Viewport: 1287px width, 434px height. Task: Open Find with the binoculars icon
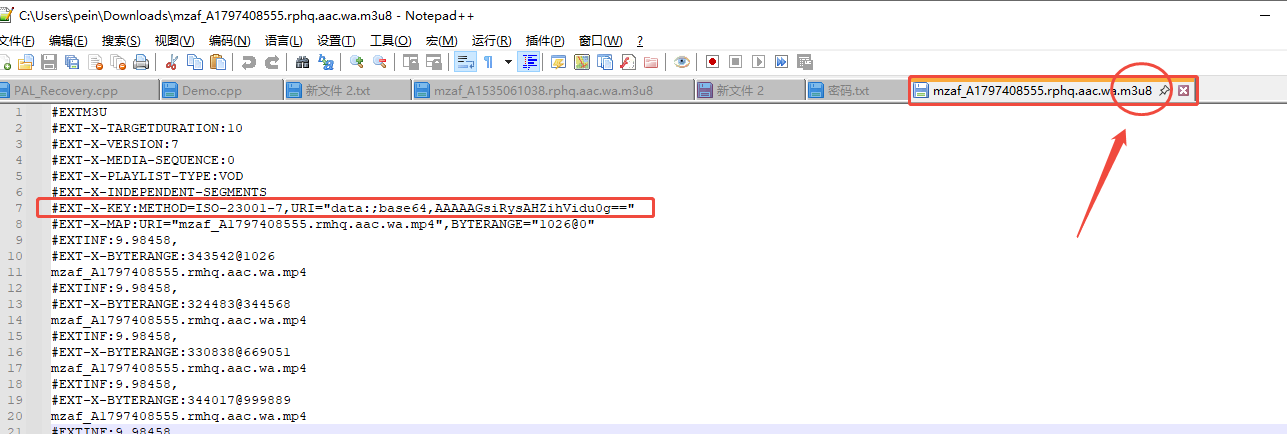[302, 62]
